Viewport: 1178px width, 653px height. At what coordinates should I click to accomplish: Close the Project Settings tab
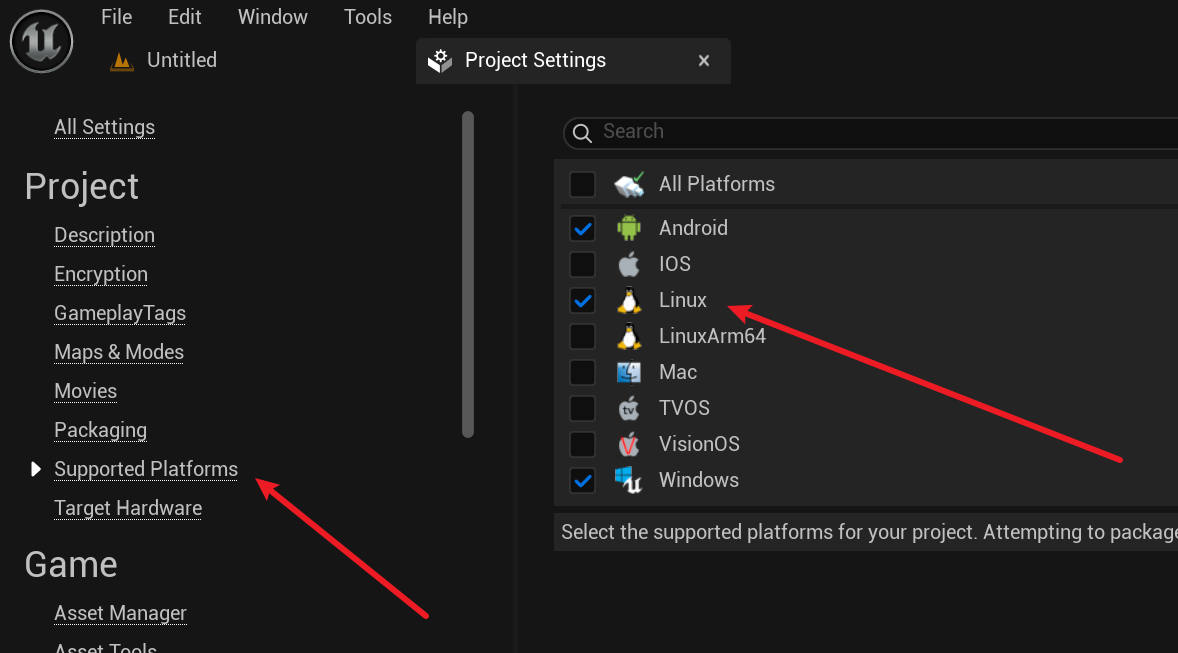[704, 61]
